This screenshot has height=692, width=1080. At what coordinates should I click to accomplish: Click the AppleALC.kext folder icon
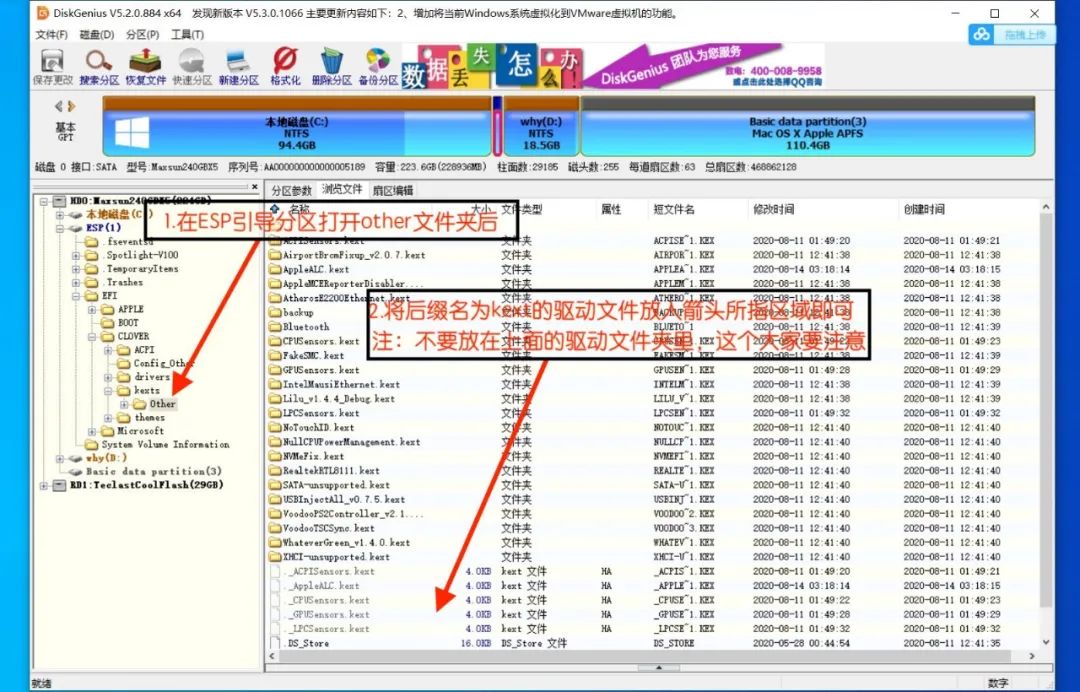[x=275, y=269]
